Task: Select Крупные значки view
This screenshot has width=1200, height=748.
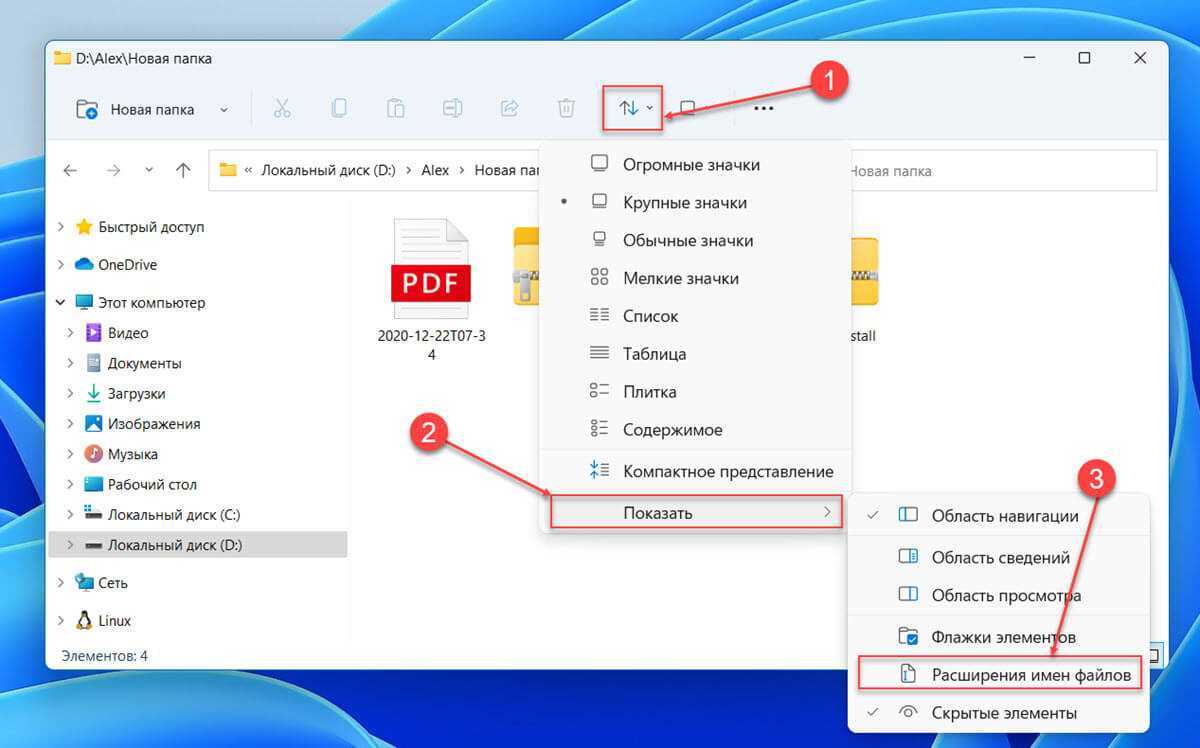Action: coord(695,202)
